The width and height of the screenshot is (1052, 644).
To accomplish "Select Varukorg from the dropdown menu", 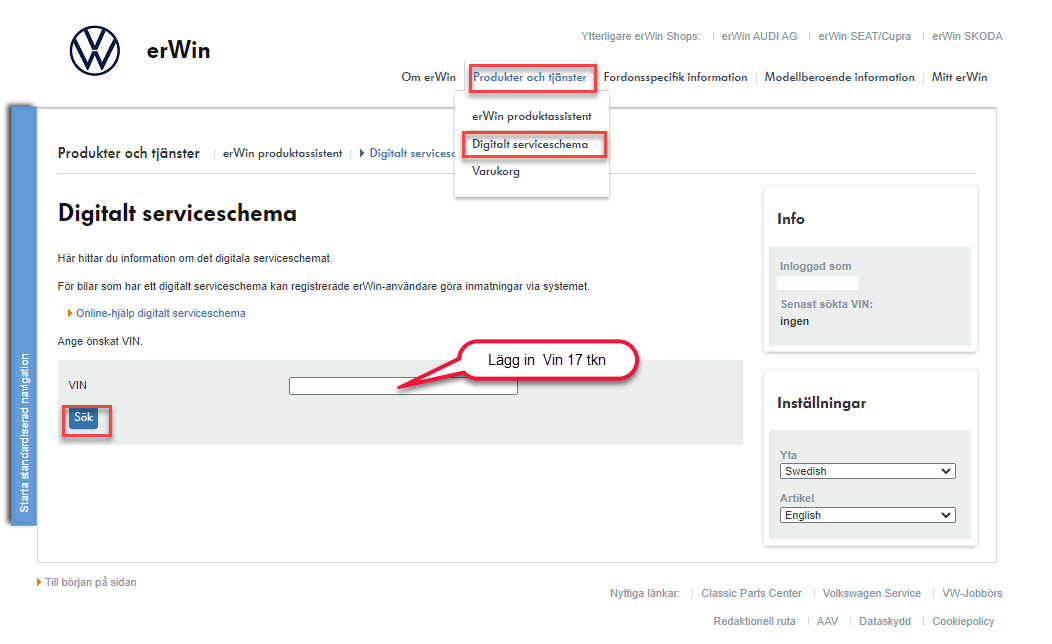I will tap(496, 171).
